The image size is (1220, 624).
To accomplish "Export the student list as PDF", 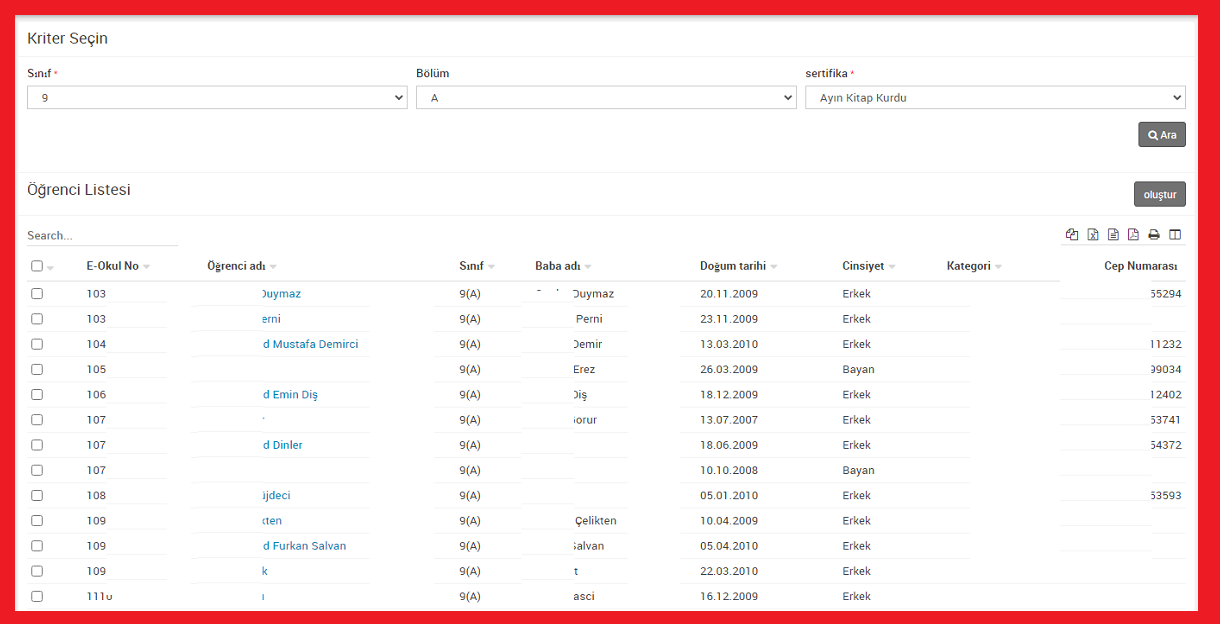I will coord(1133,235).
